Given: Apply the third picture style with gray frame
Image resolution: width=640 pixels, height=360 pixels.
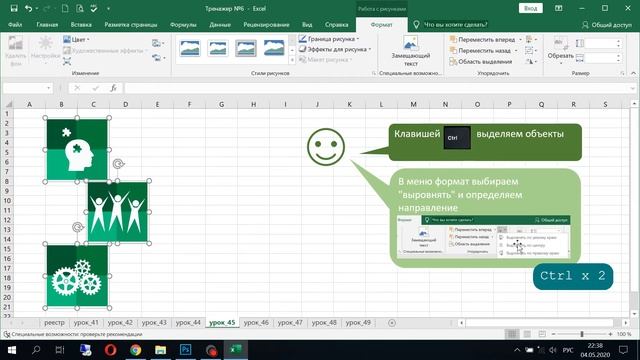Looking at the screenshot, I should pos(246,49).
